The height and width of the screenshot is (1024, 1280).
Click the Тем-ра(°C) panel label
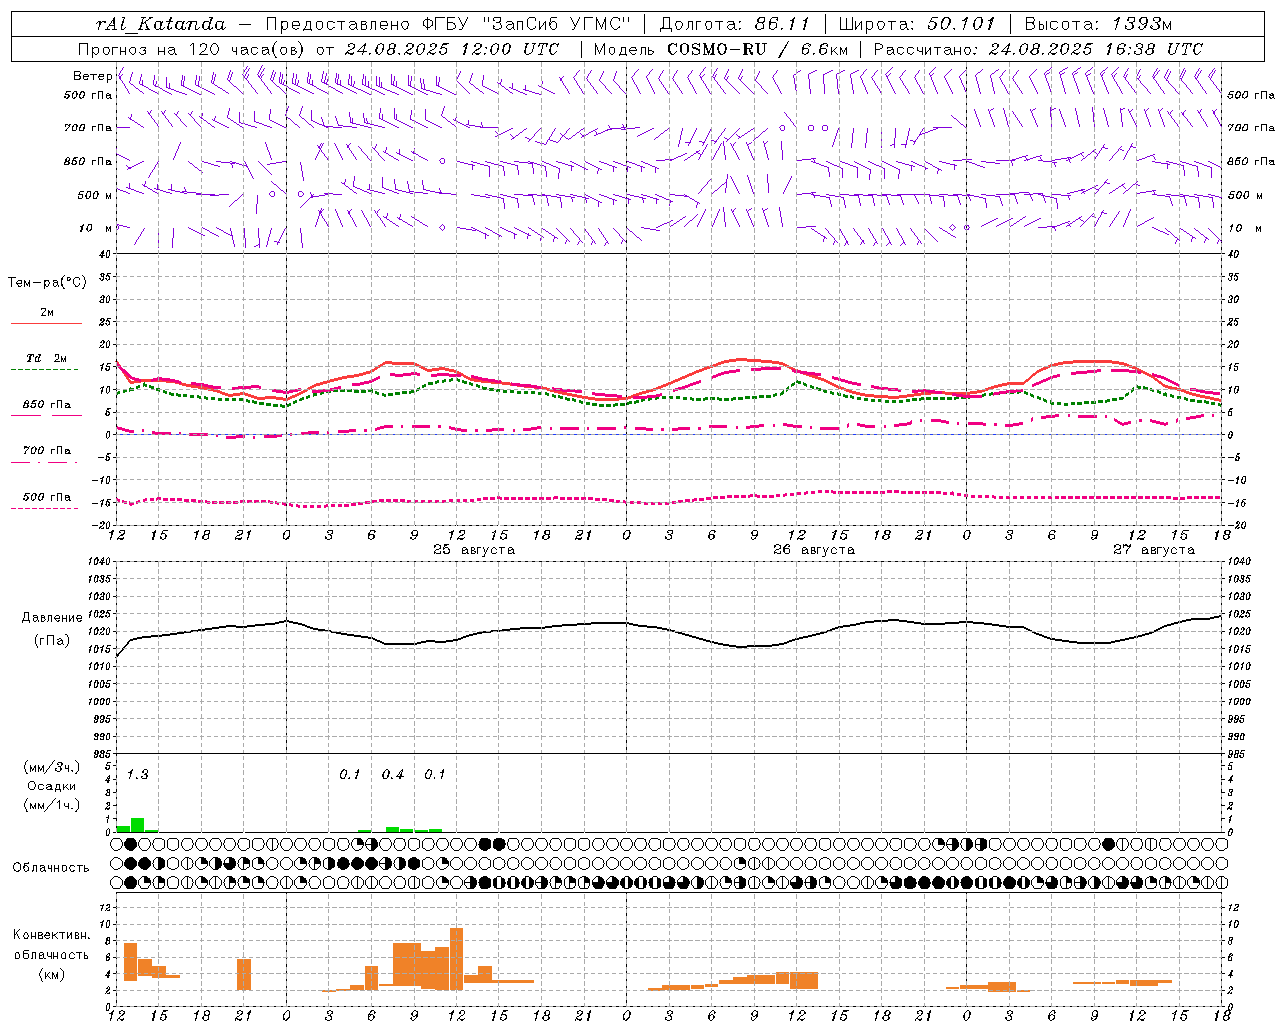pyautogui.click(x=47, y=283)
